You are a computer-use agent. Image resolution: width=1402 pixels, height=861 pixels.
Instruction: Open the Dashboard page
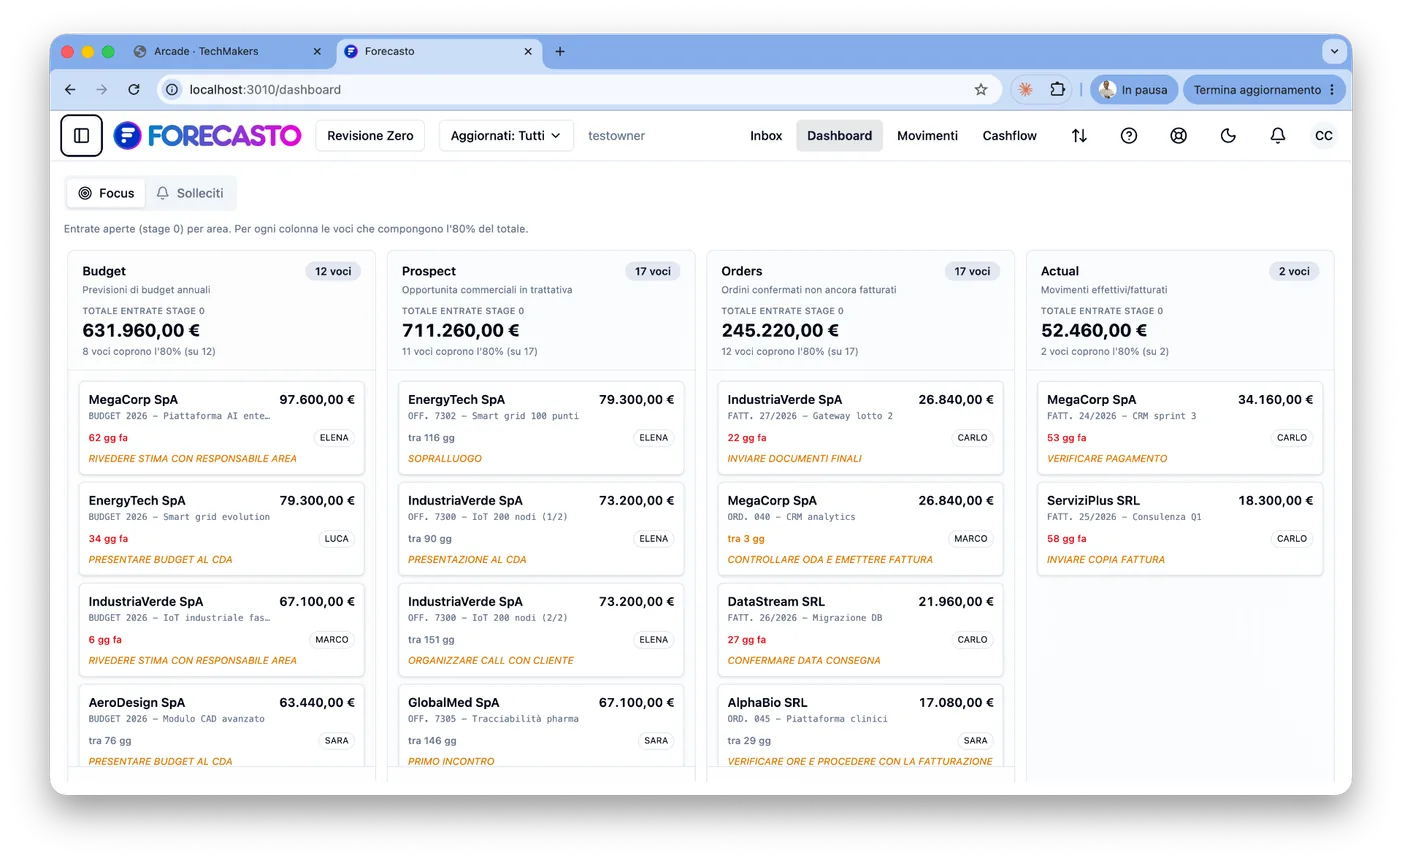[x=839, y=136]
